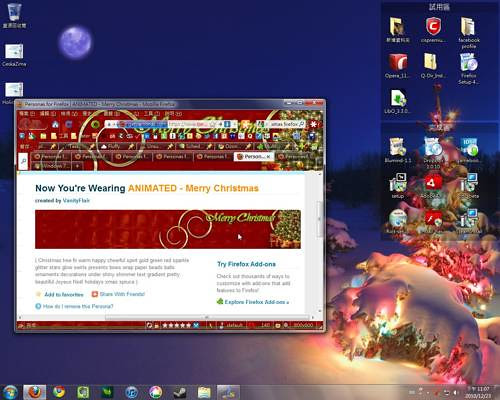Bookmark this page with the star icon
Screen dimensions: 500x400
click(x=212, y=124)
